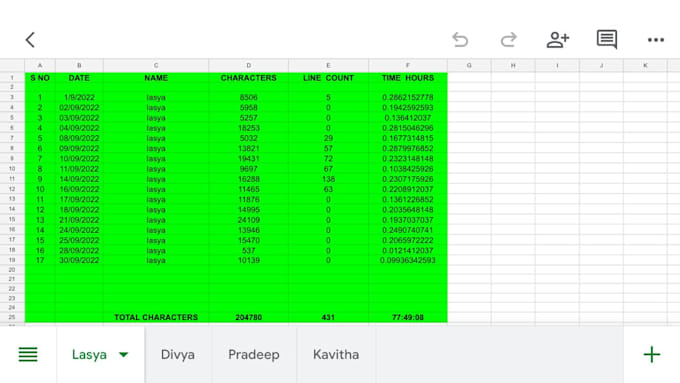Expand the Lasya tab dropdown arrow
The image size is (680, 383).
coord(124,355)
